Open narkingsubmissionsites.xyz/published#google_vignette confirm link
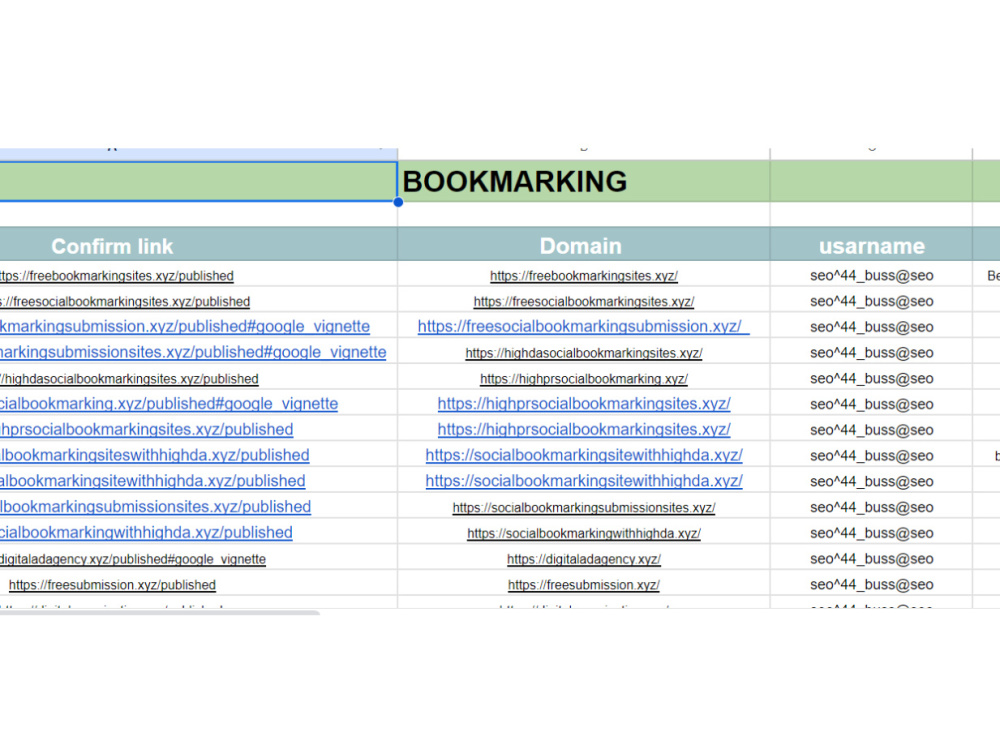 tap(193, 352)
